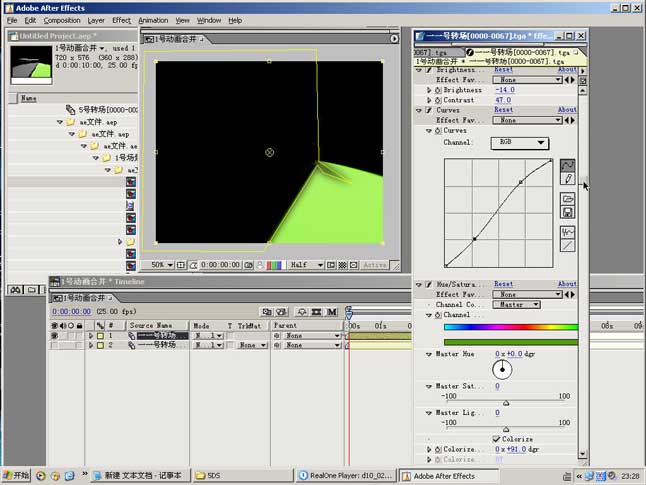
Task: Open a saved curve file
Action: point(567,199)
